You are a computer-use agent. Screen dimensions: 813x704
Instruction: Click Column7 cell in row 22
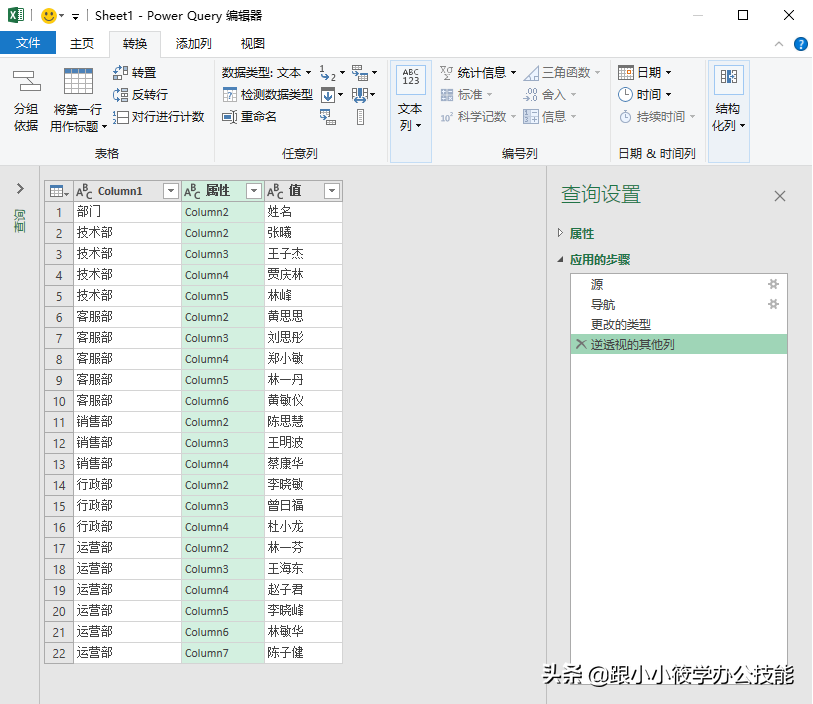coord(222,653)
